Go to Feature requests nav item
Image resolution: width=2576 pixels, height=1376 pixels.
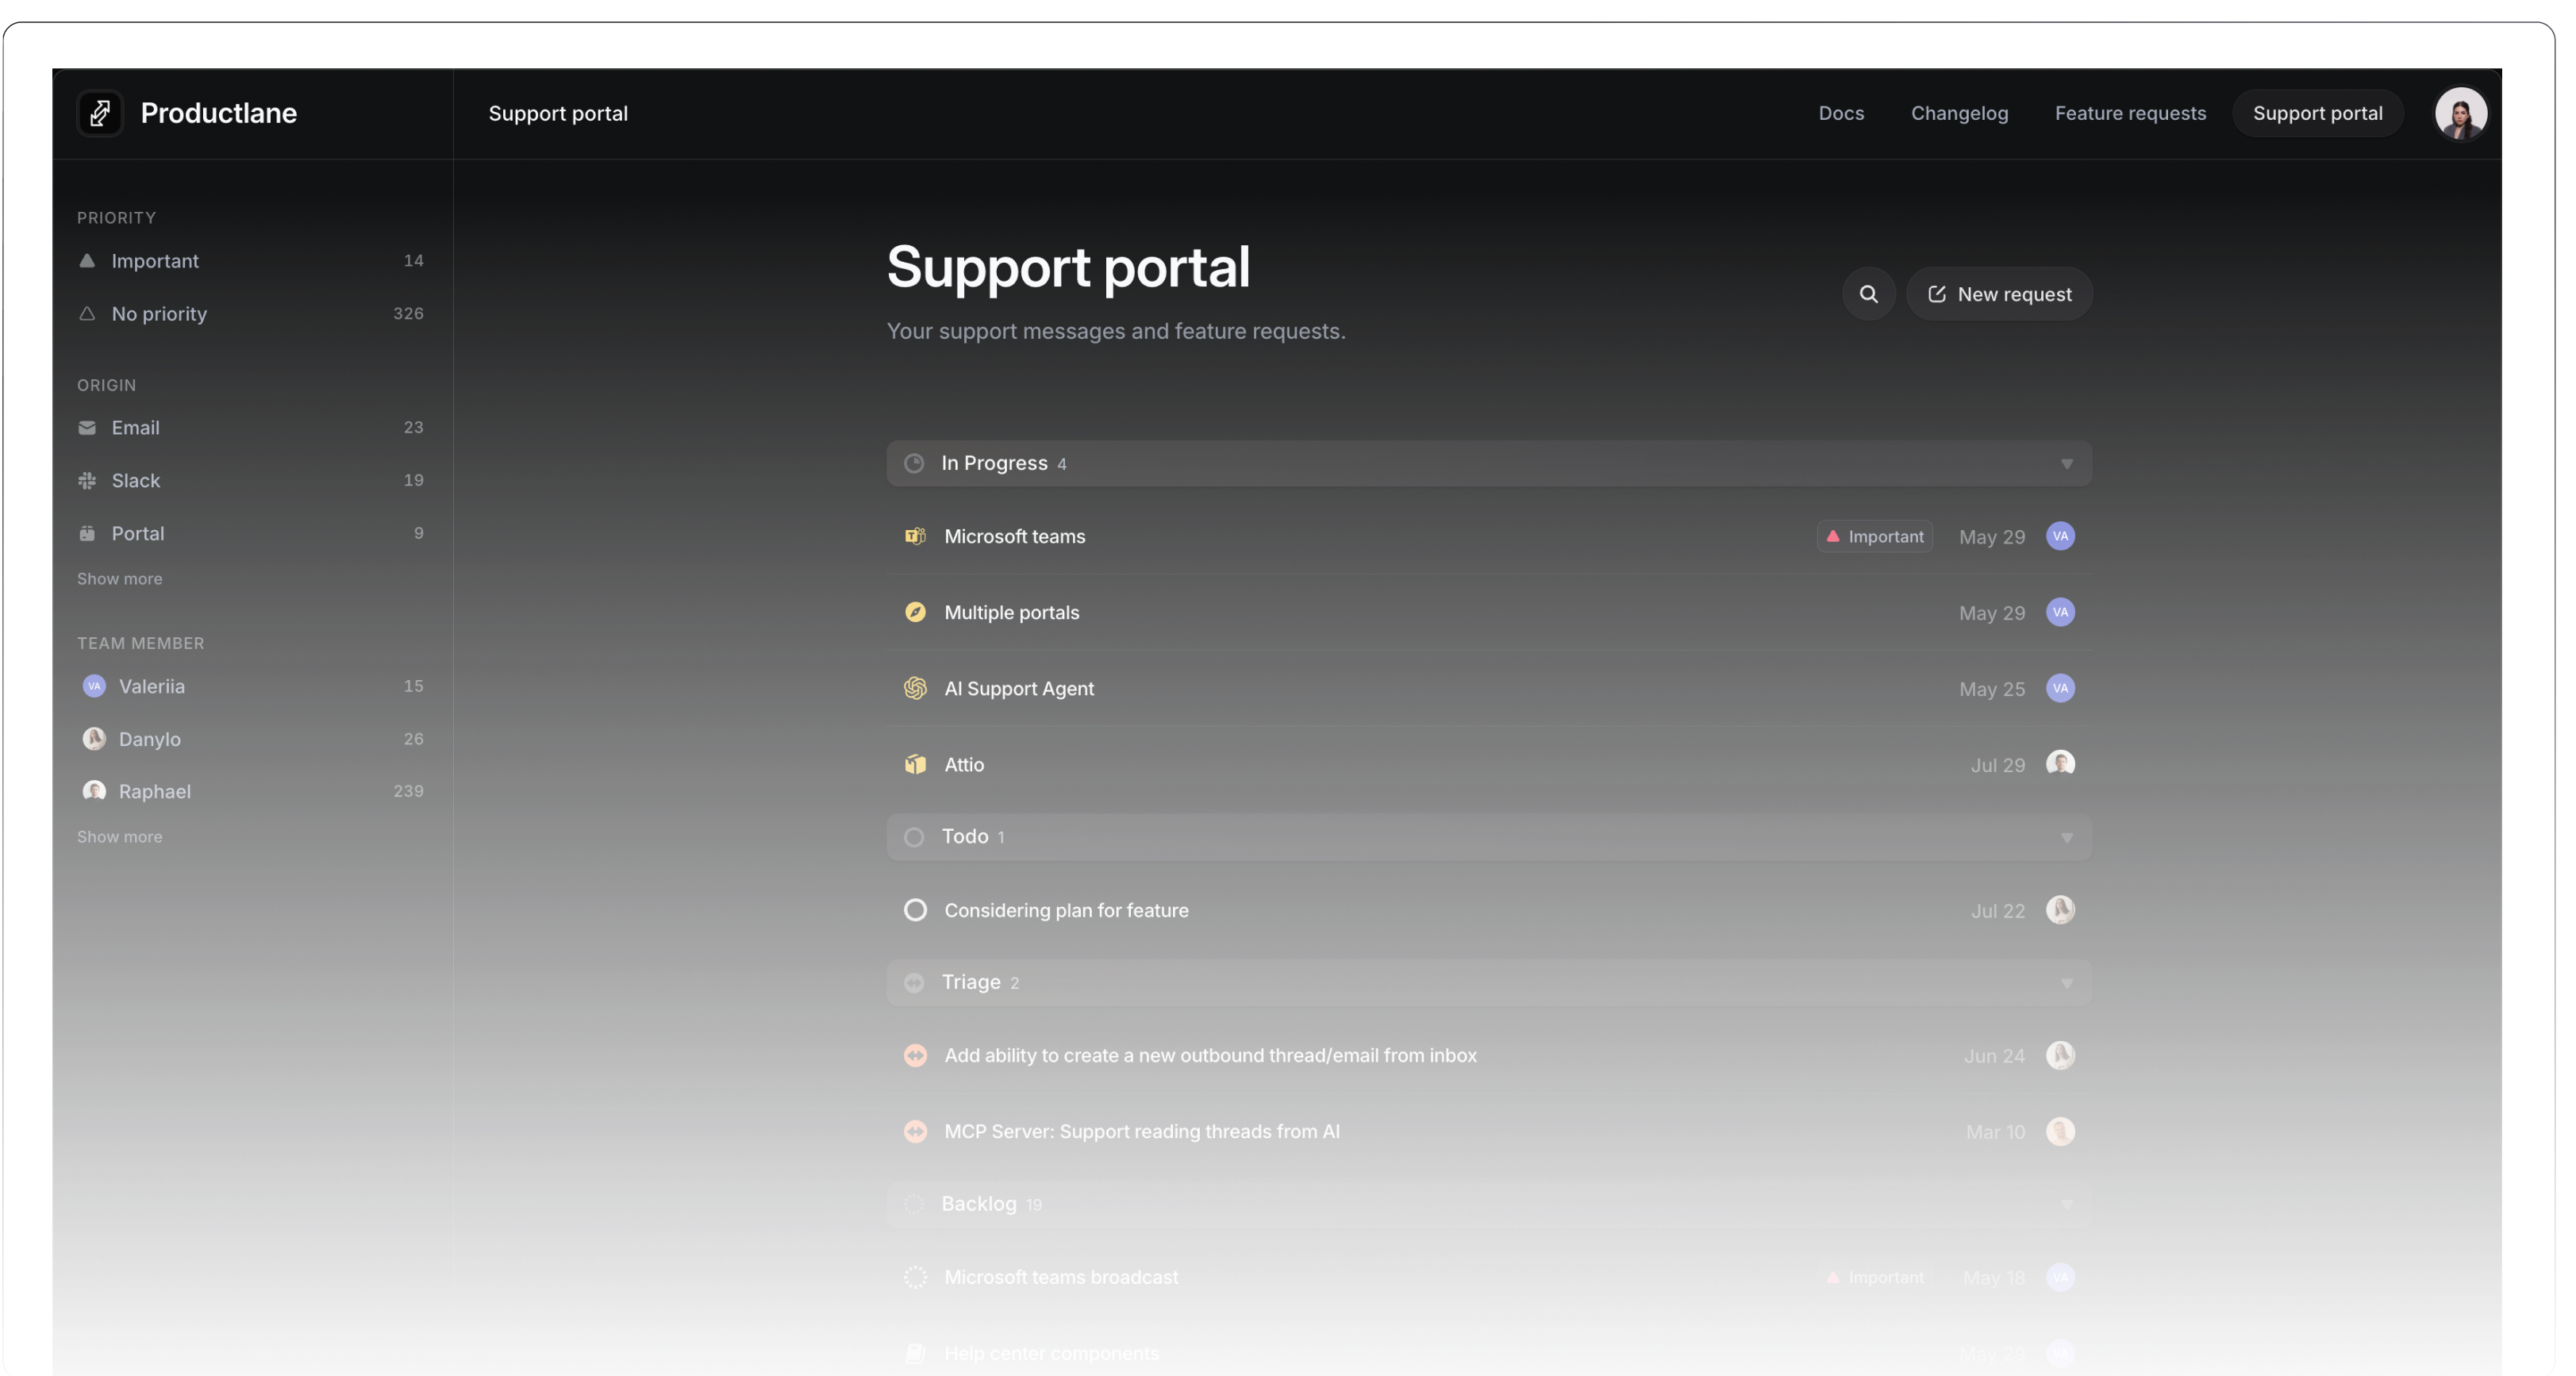coord(2130,113)
